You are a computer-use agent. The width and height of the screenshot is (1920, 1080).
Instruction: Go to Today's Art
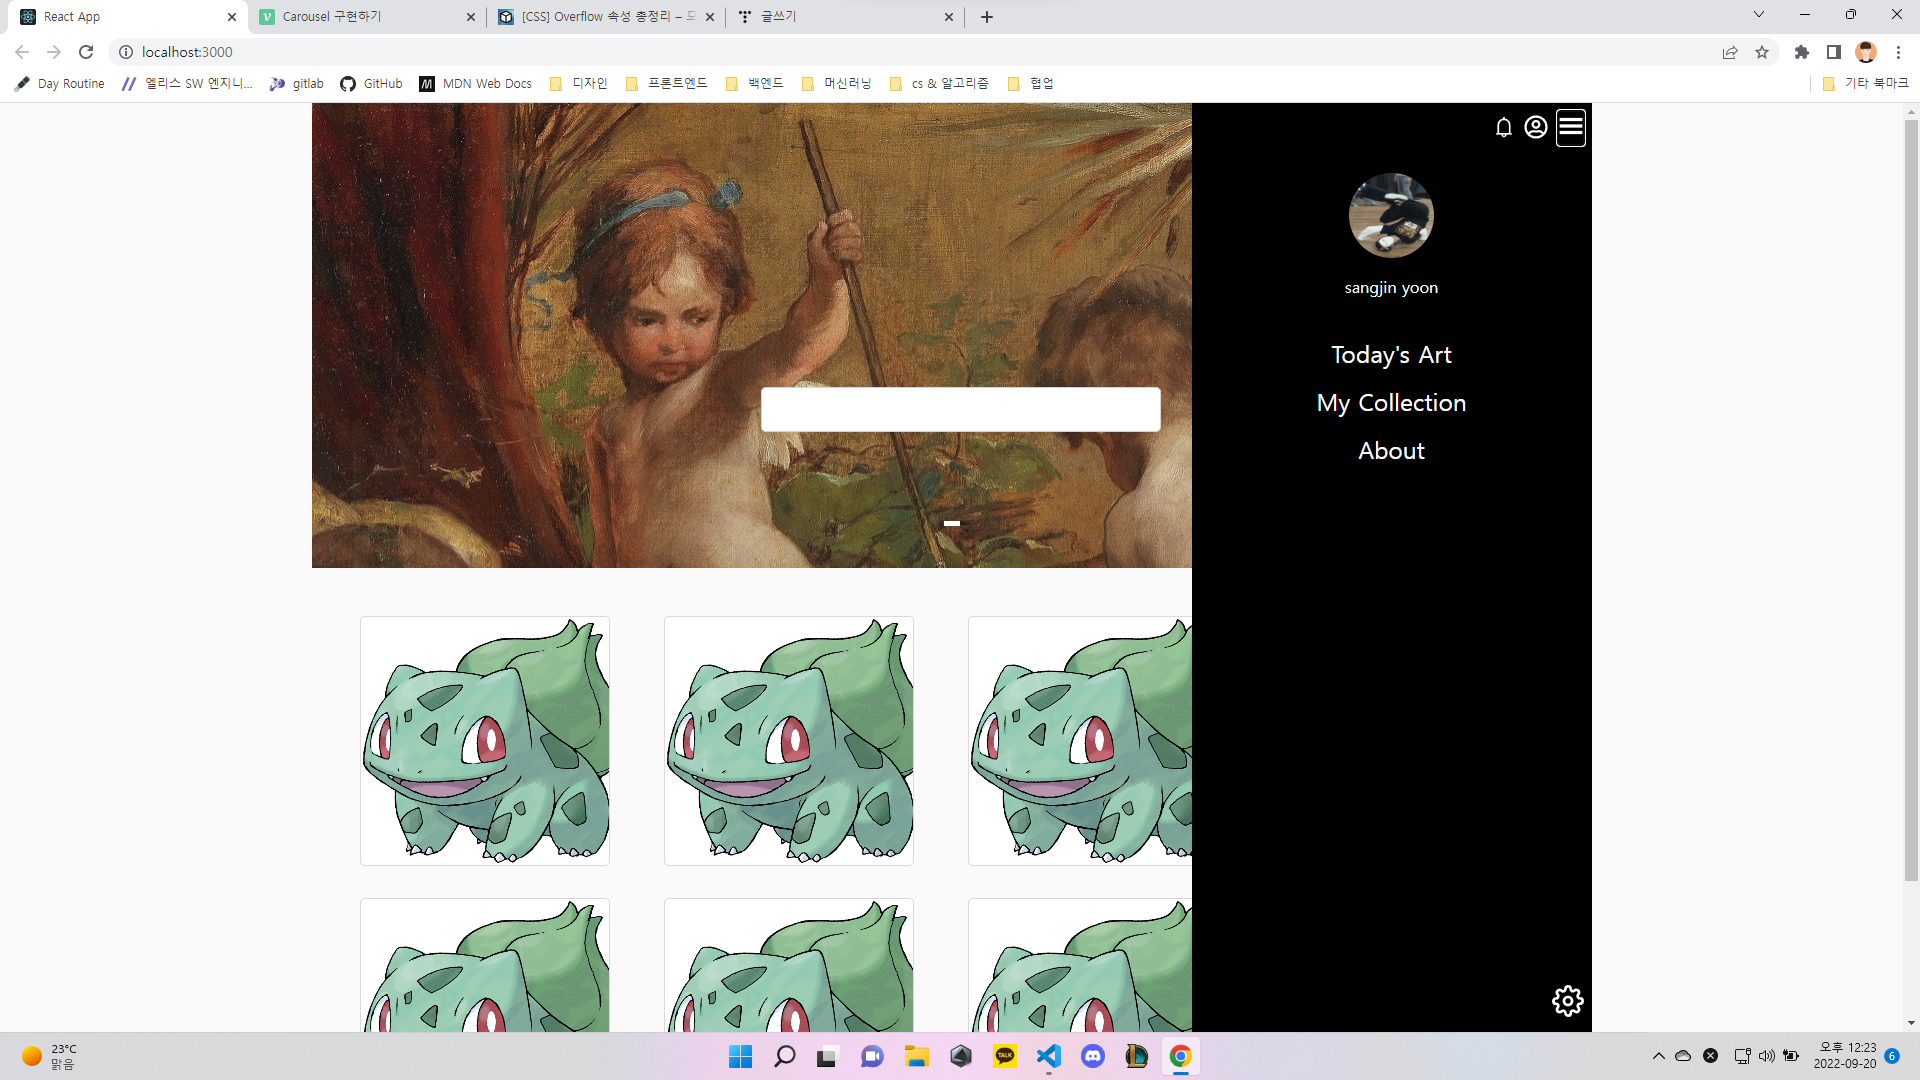[x=1391, y=355]
